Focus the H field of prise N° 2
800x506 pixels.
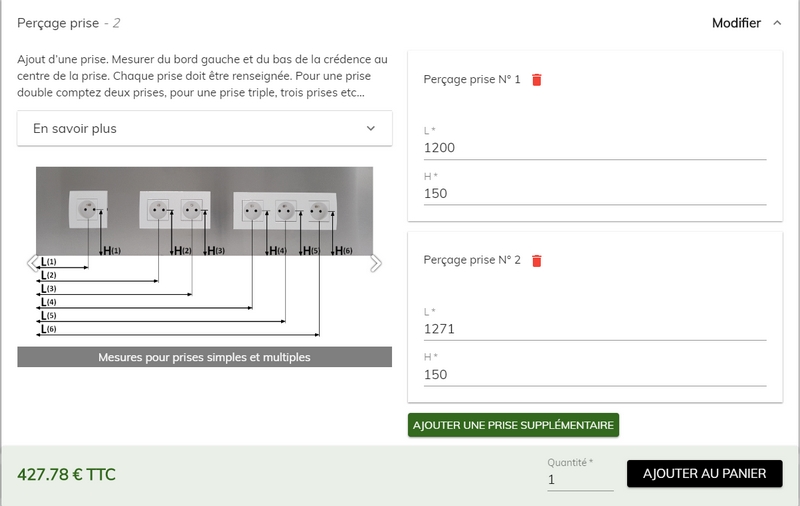(594, 375)
